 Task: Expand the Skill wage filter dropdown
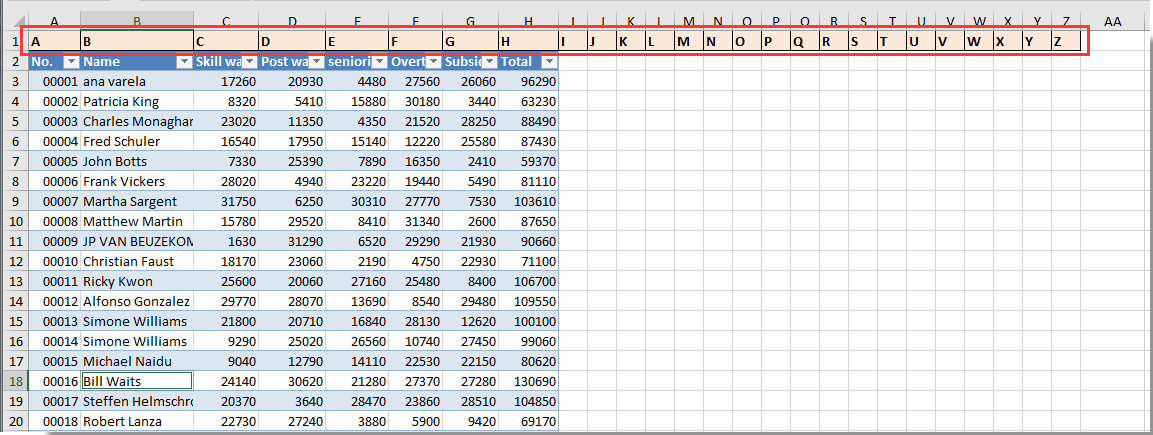click(x=249, y=62)
